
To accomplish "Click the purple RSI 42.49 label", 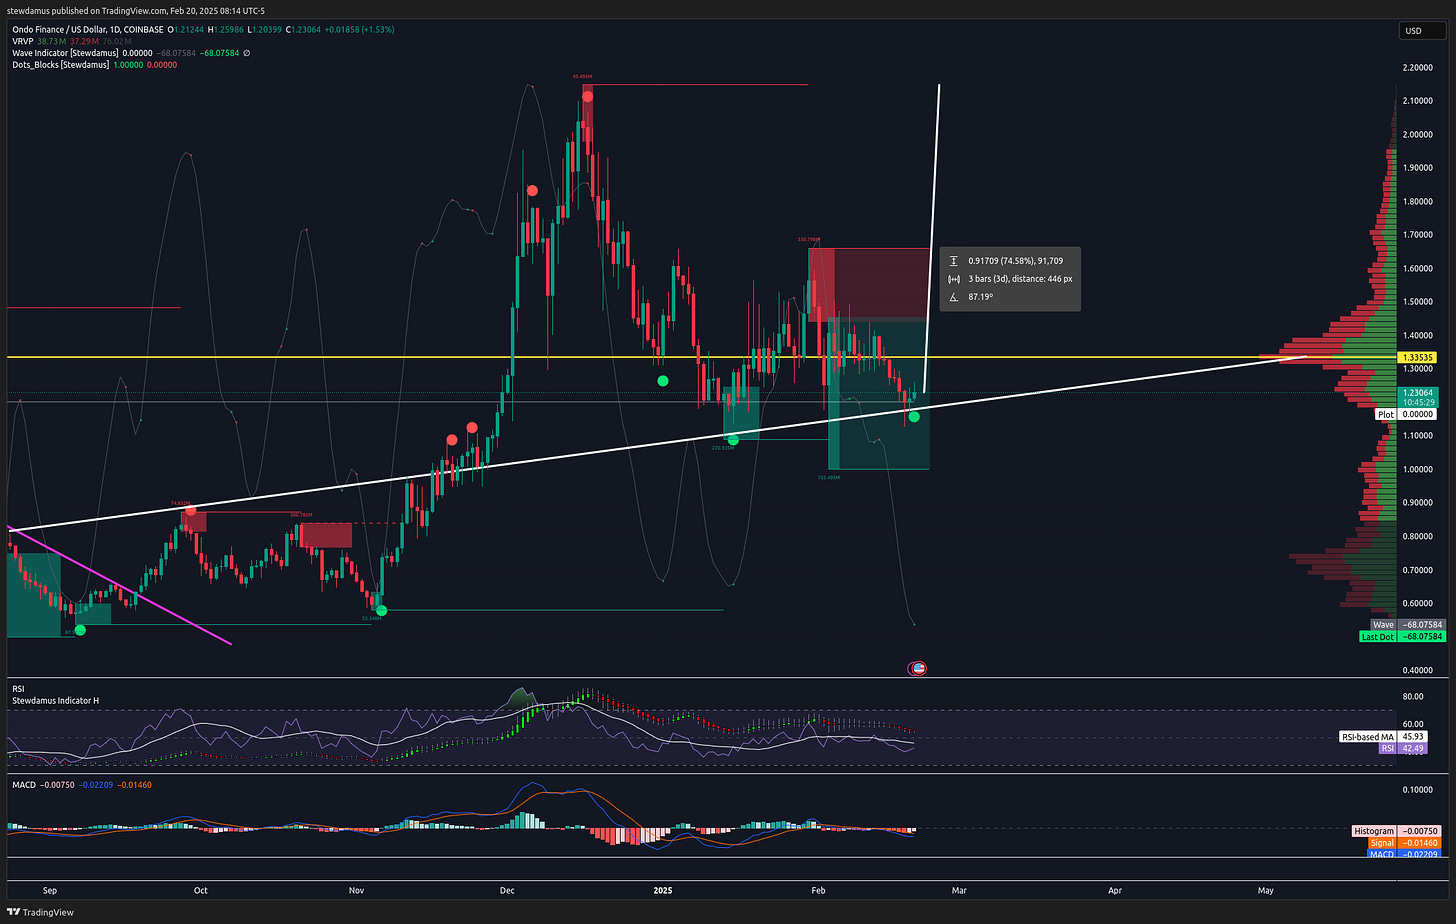I will coord(1402,748).
